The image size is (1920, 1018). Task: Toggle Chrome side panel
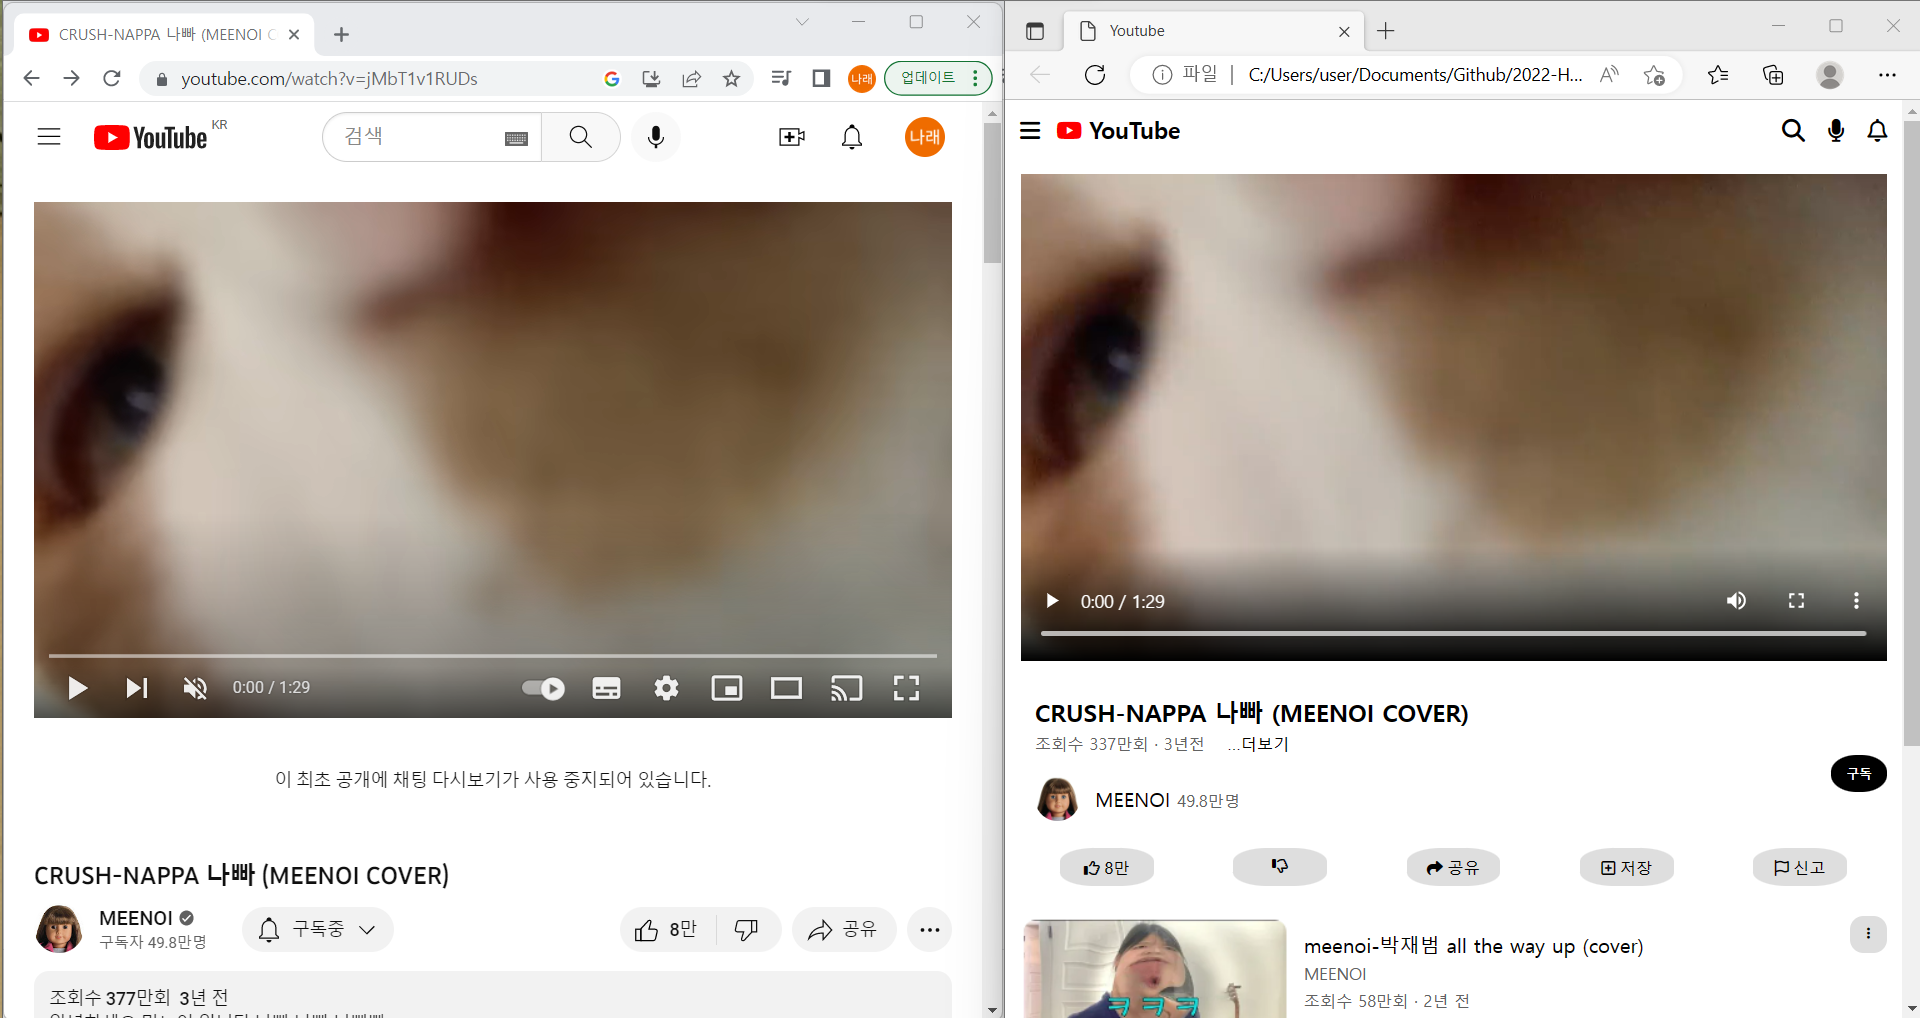click(x=821, y=78)
